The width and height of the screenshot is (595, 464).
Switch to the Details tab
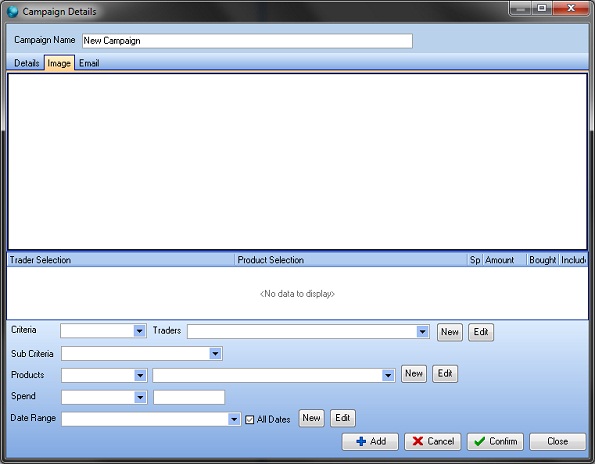(27, 63)
